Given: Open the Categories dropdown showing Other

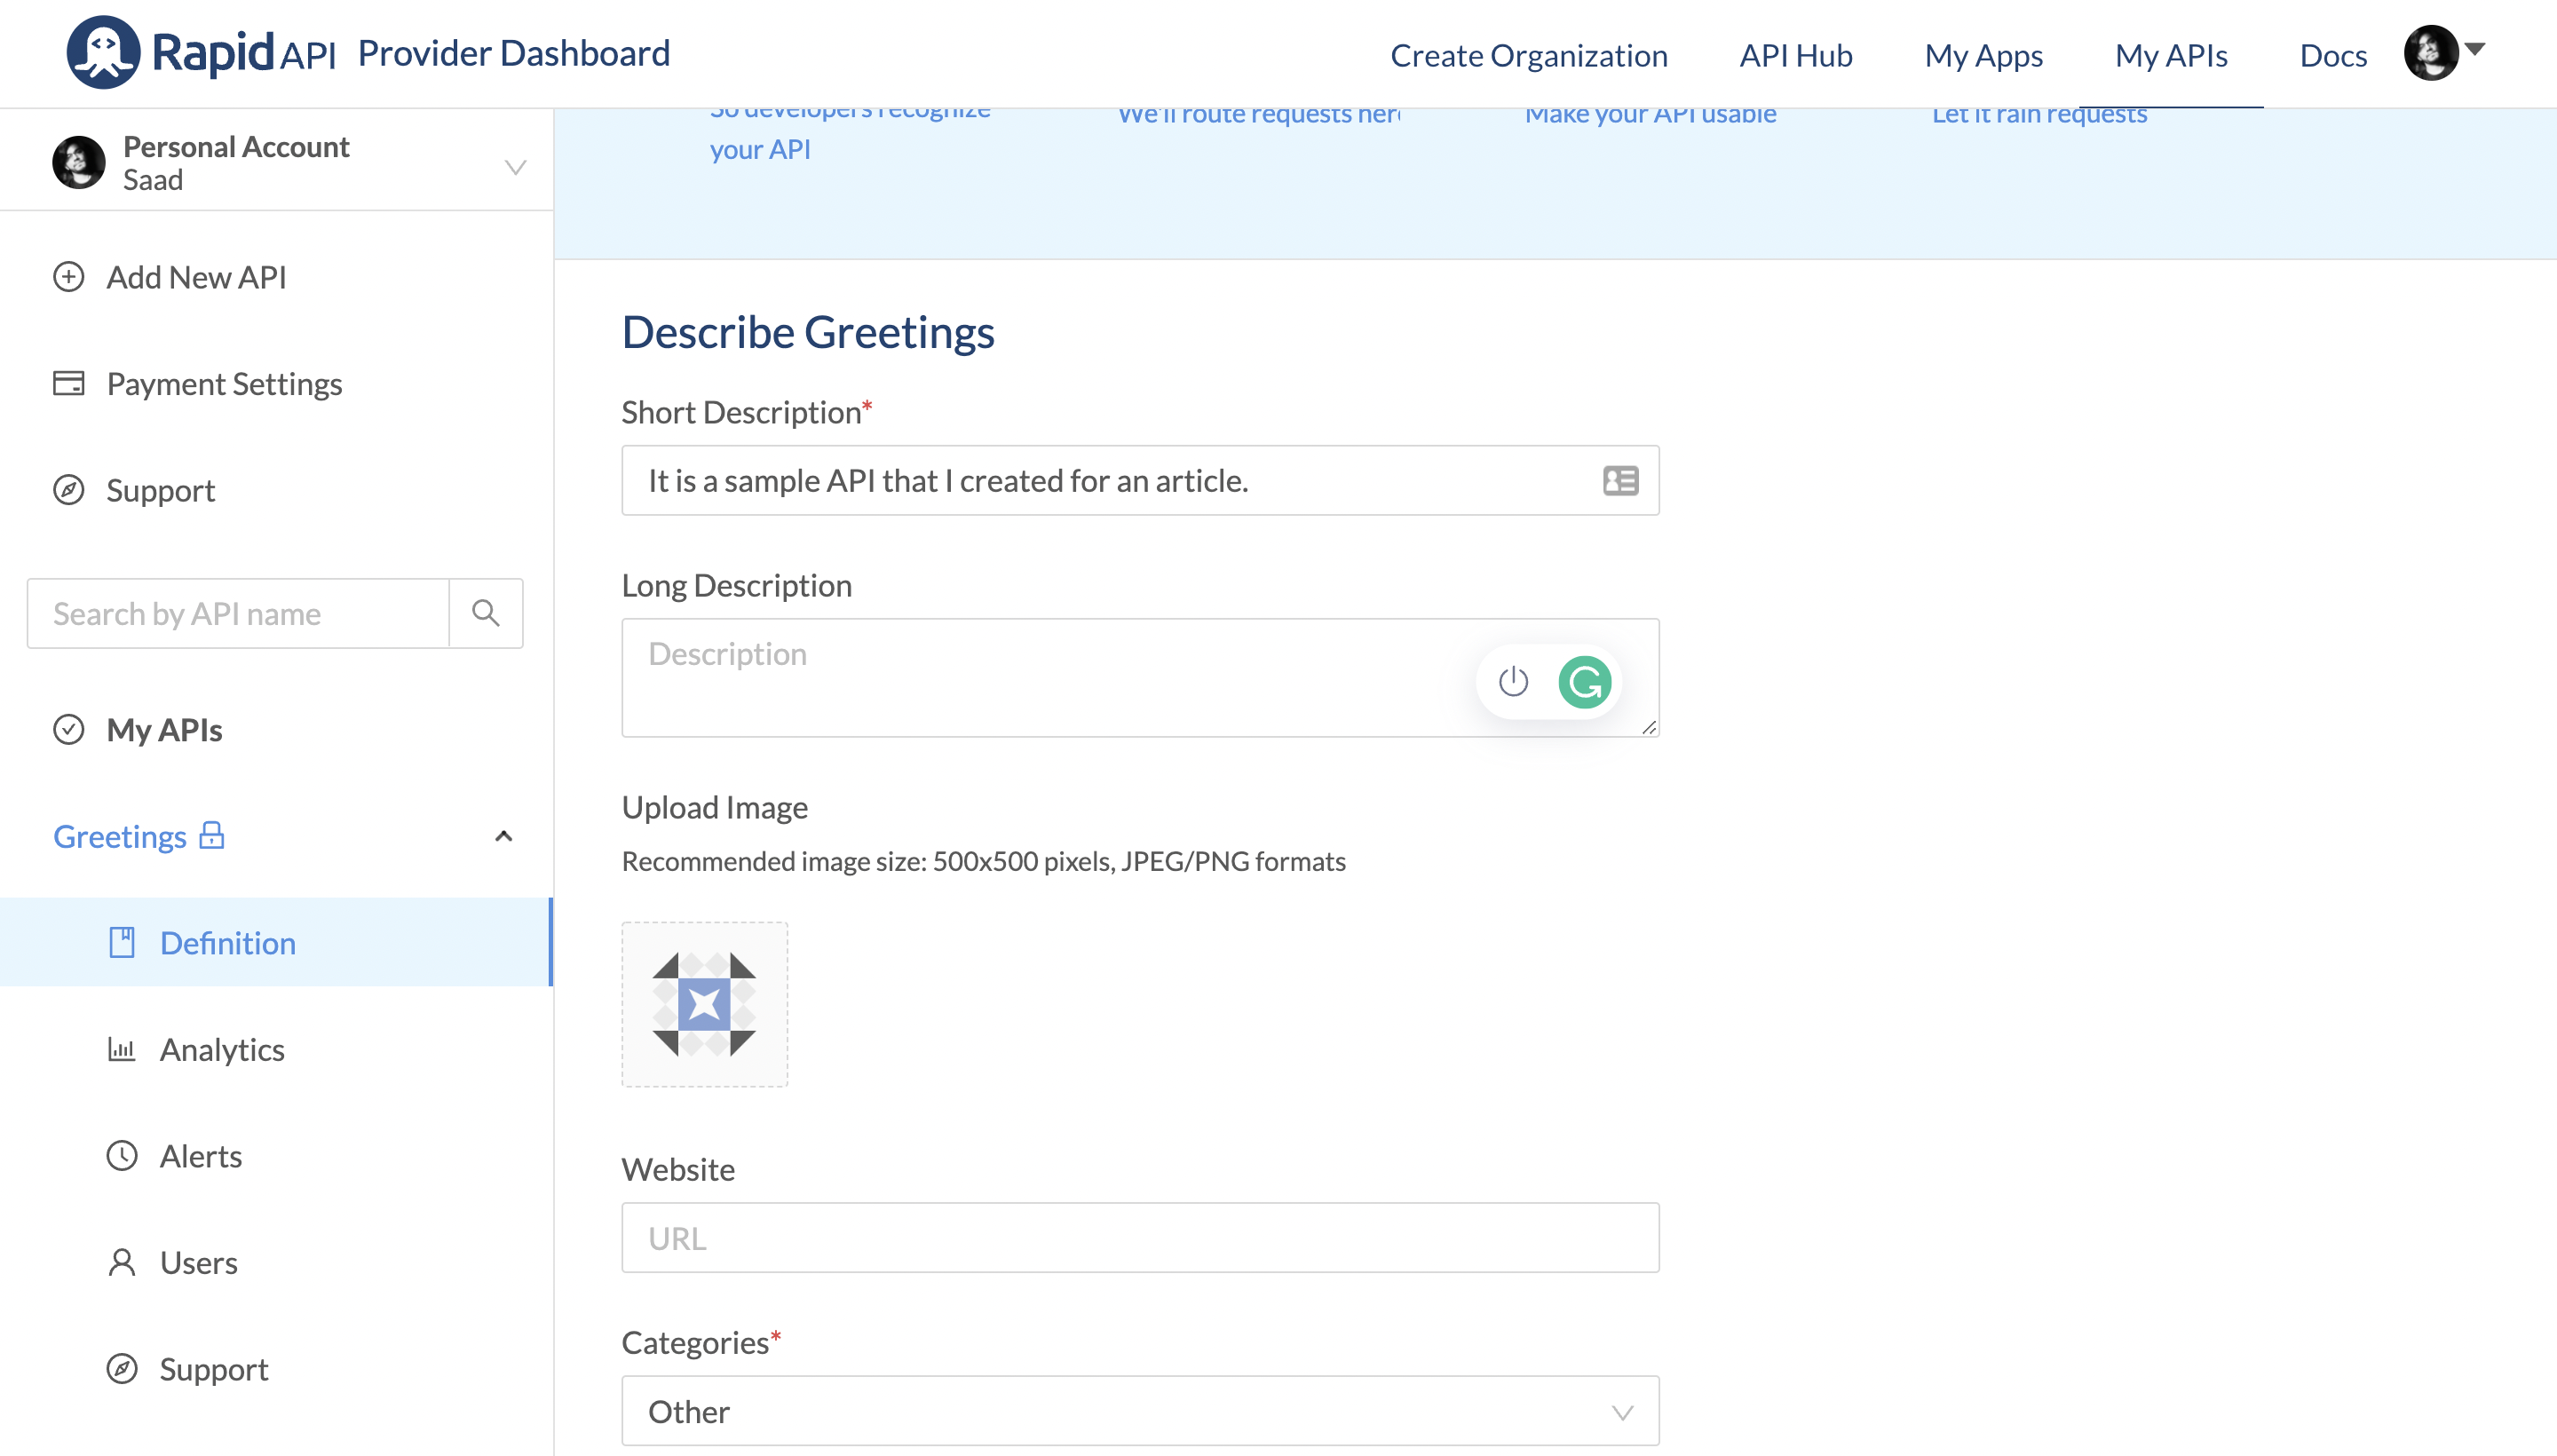Looking at the screenshot, I should [x=1140, y=1411].
